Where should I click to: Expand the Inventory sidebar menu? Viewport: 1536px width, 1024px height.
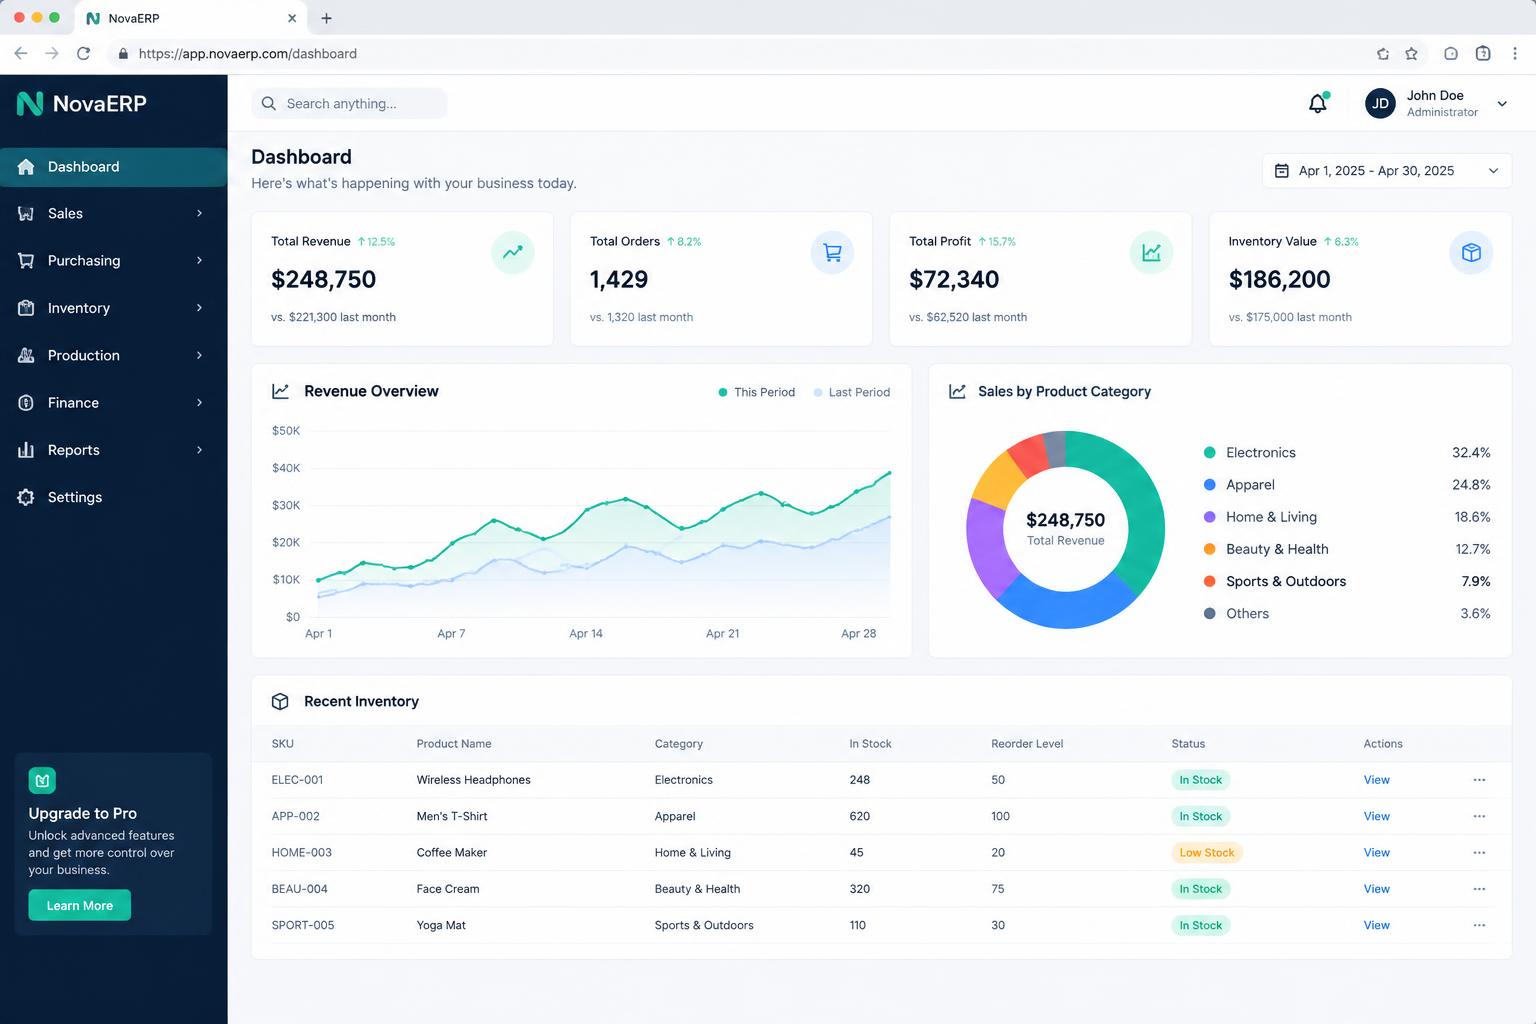tap(199, 308)
